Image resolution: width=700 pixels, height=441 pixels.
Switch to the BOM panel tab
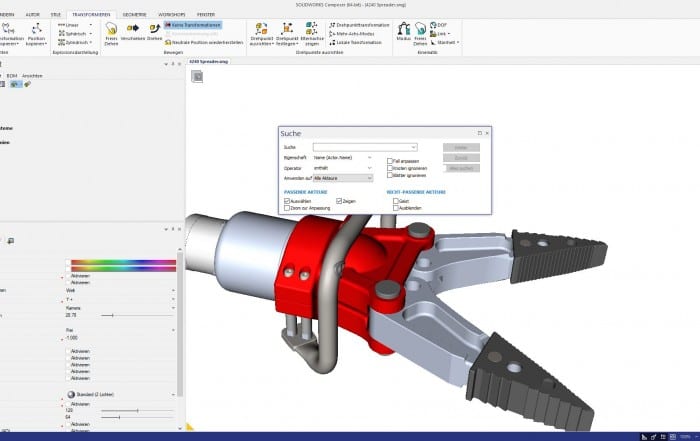[x=12, y=76]
